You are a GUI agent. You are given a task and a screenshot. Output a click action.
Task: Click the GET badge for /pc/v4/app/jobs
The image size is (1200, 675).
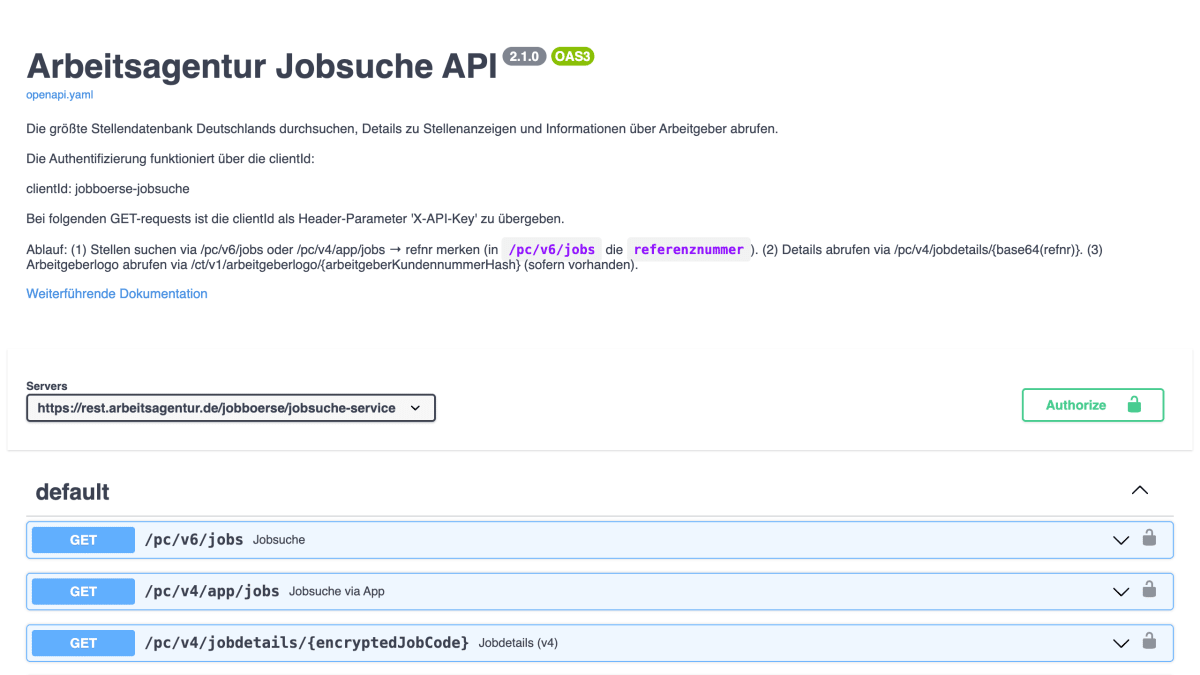click(x=83, y=592)
